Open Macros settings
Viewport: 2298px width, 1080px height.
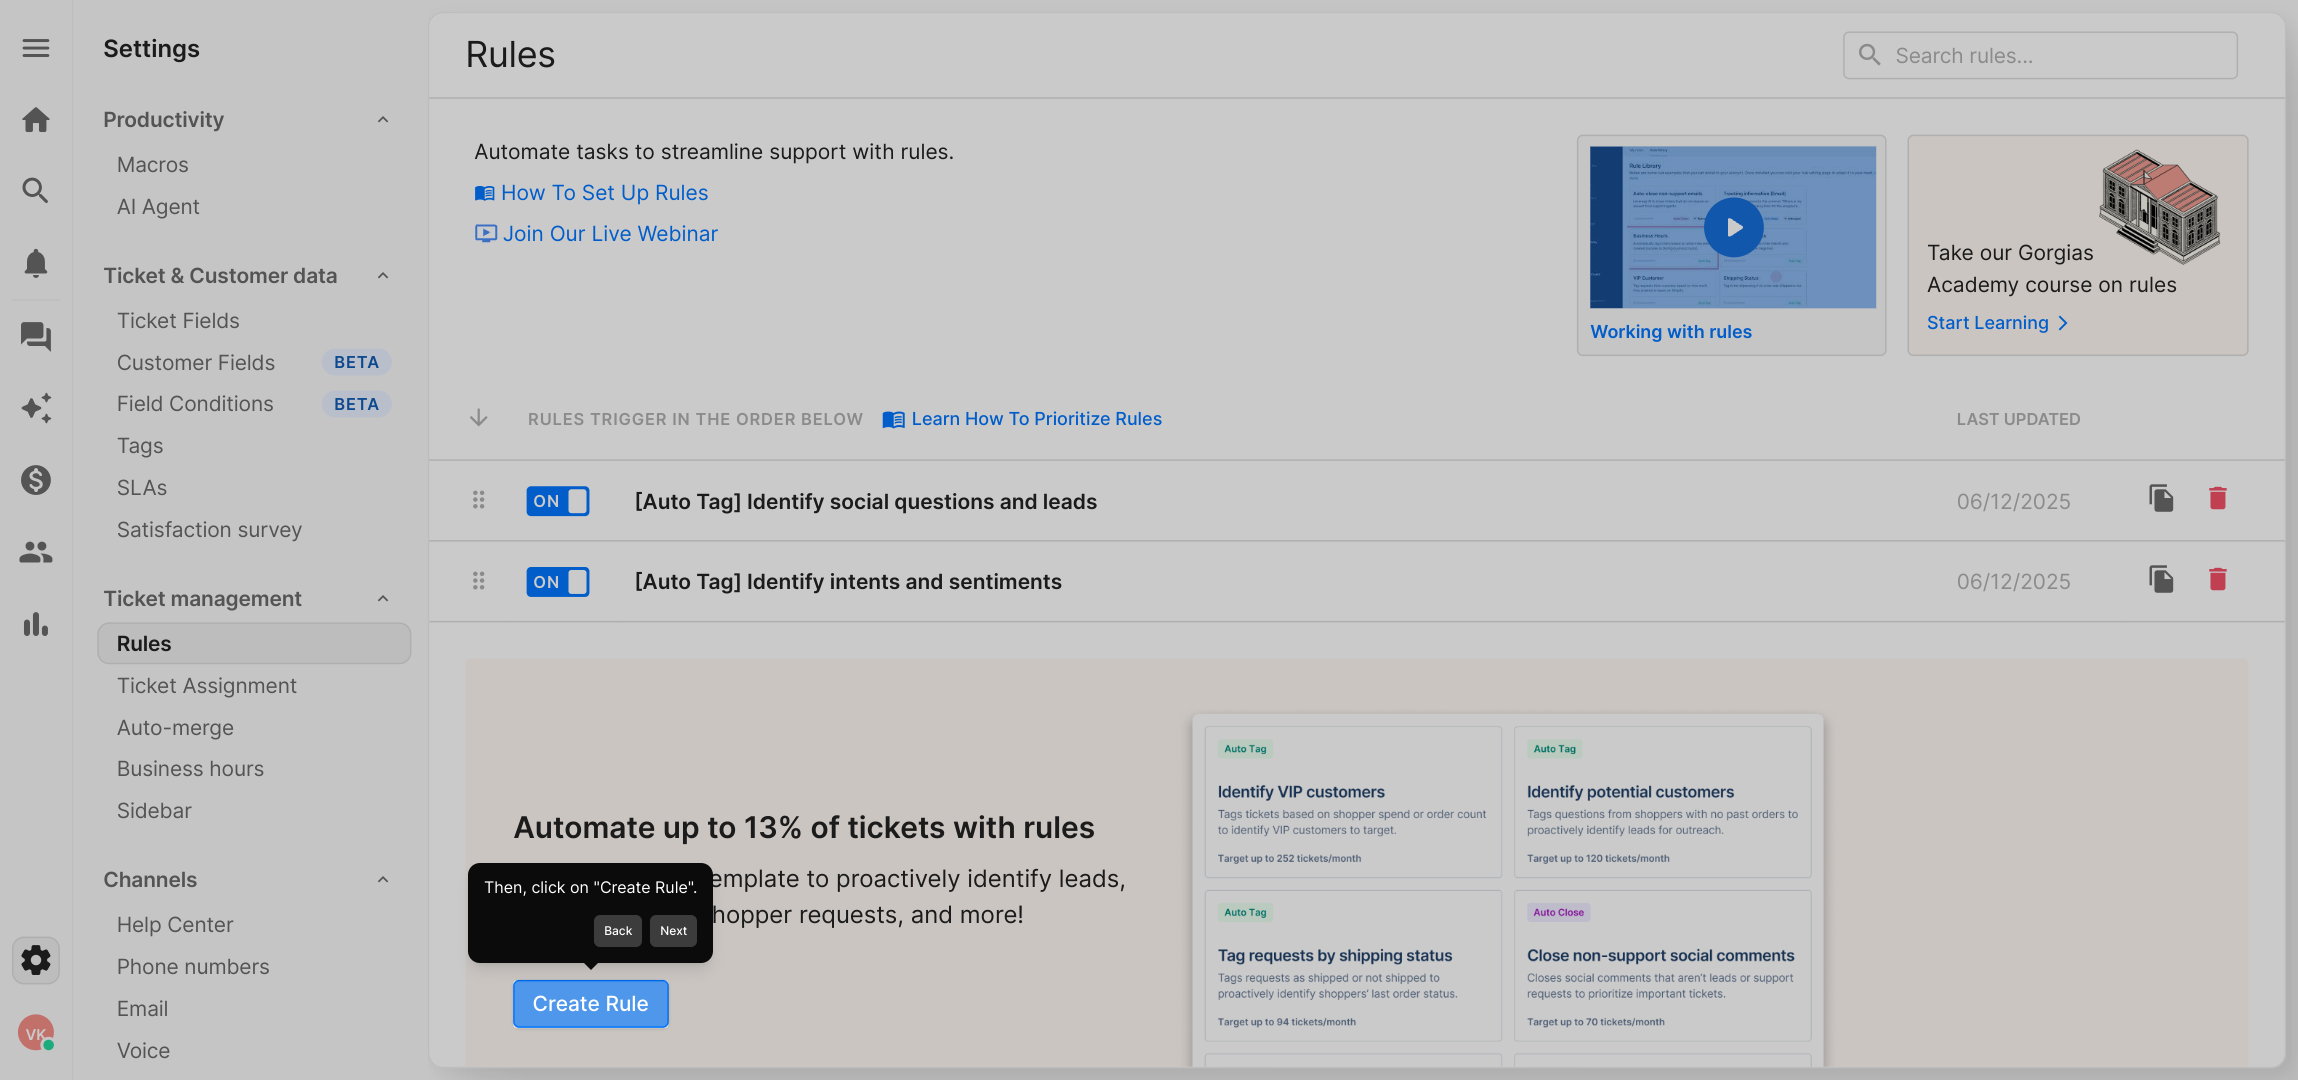(153, 165)
